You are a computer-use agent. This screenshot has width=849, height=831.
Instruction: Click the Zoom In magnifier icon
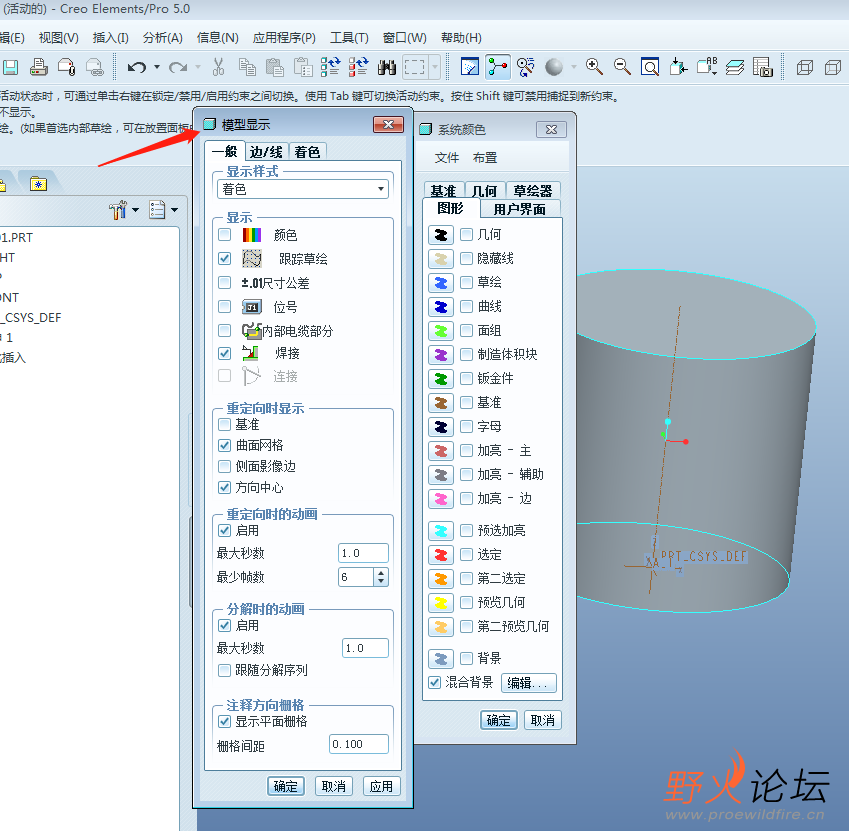[x=594, y=67]
